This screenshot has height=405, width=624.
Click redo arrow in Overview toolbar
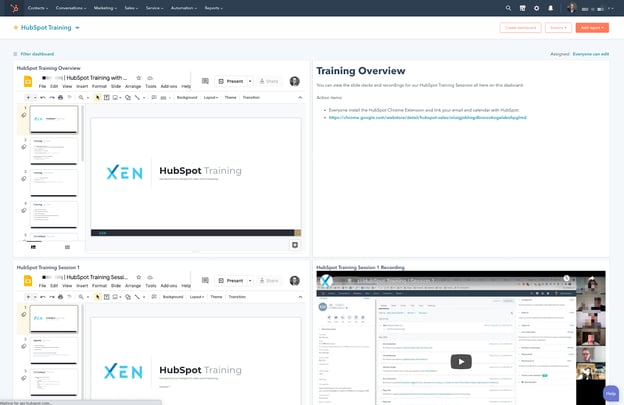pyautogui.click(x=52, y=97)
